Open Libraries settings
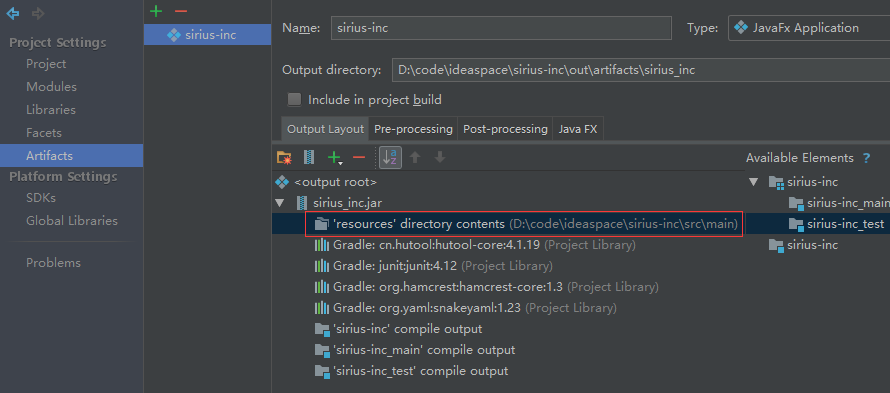This screenshot has height=393, width=890. coord(51,110)
